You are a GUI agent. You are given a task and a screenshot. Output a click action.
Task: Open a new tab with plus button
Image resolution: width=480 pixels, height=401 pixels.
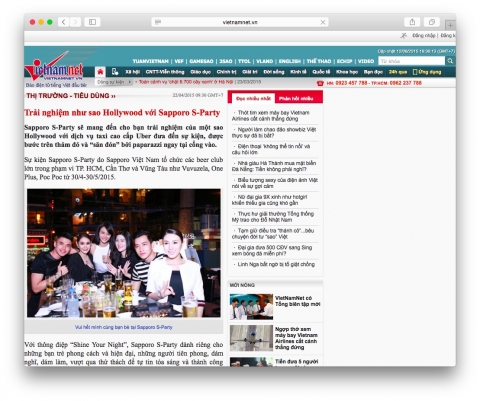pyautogui.click(x=450, y=25)
